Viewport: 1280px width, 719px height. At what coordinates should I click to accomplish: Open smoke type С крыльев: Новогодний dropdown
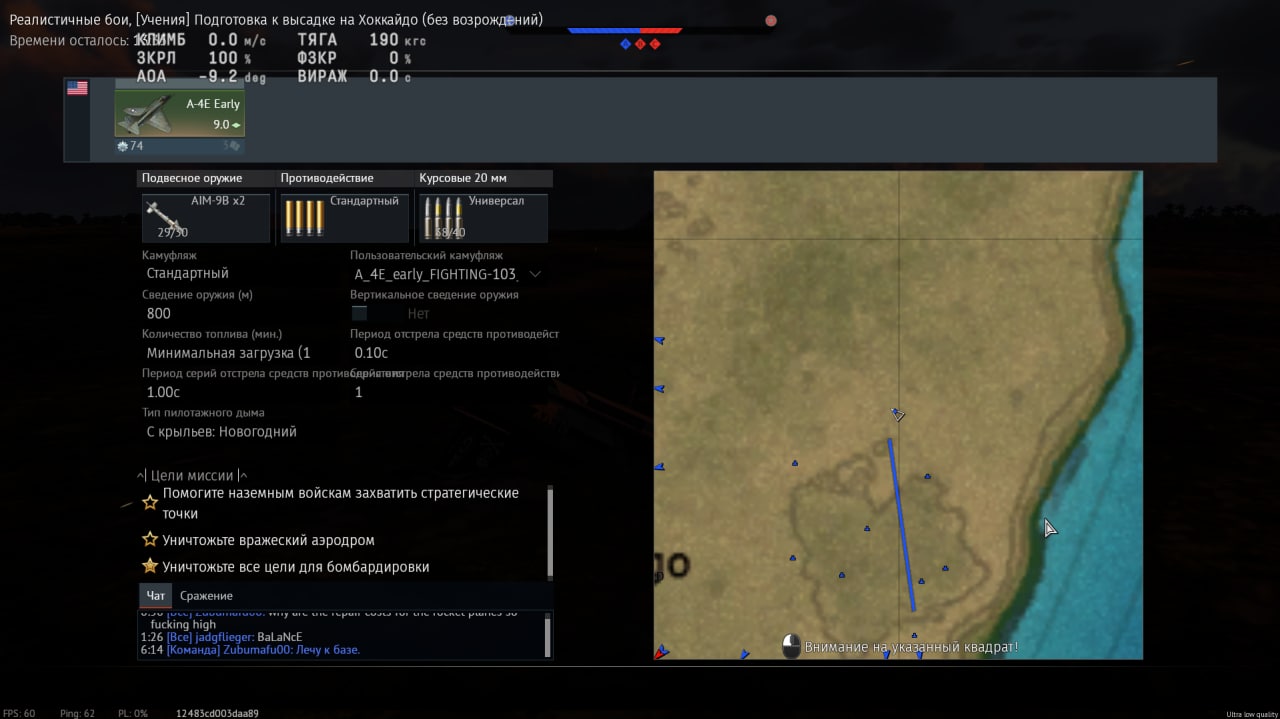(240, 432)
